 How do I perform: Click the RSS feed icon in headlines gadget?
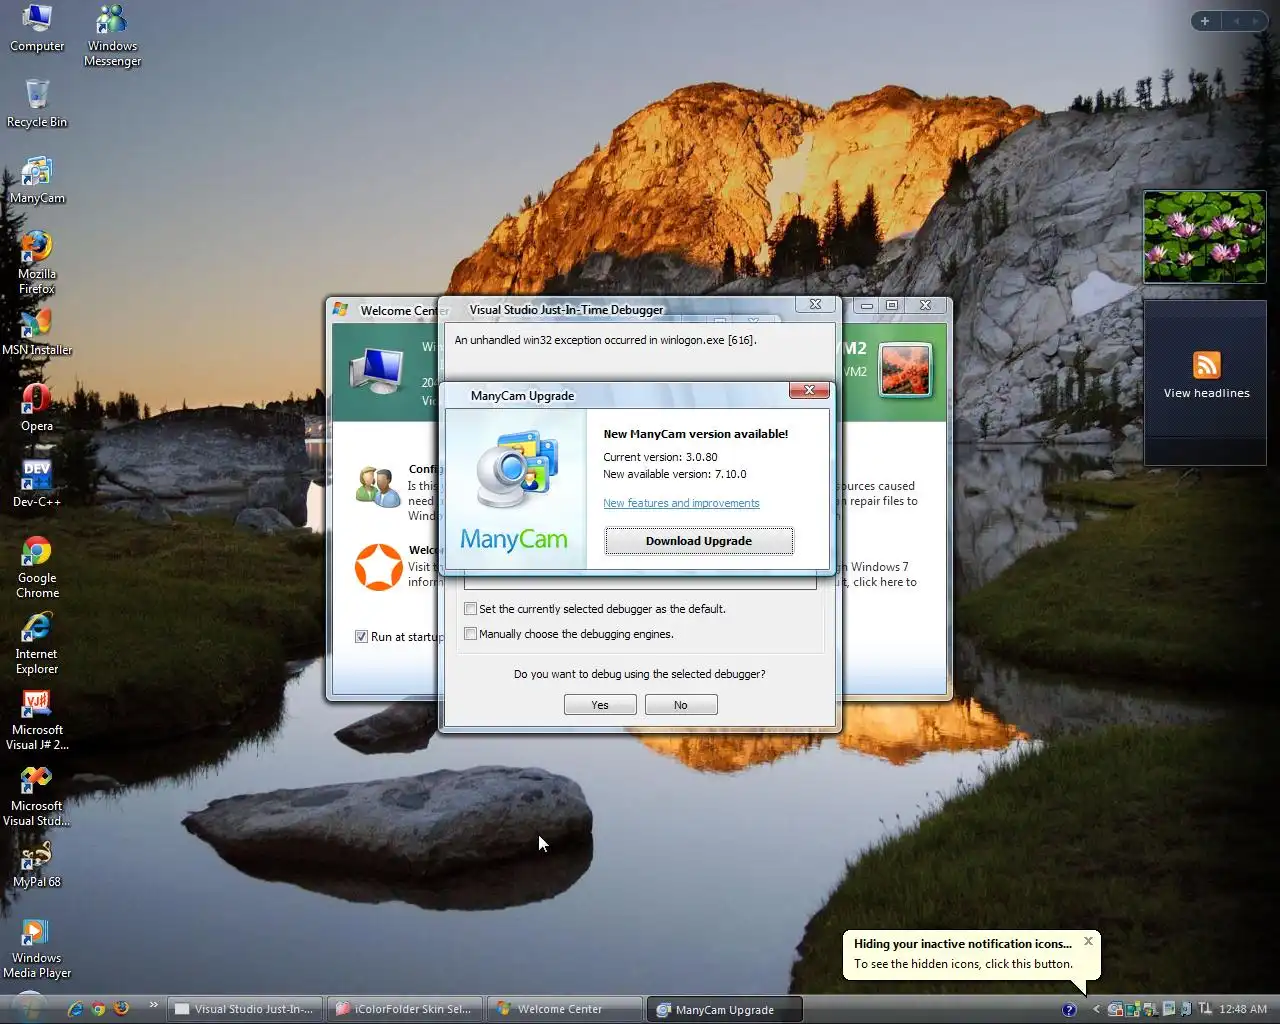coord(1207,365)
